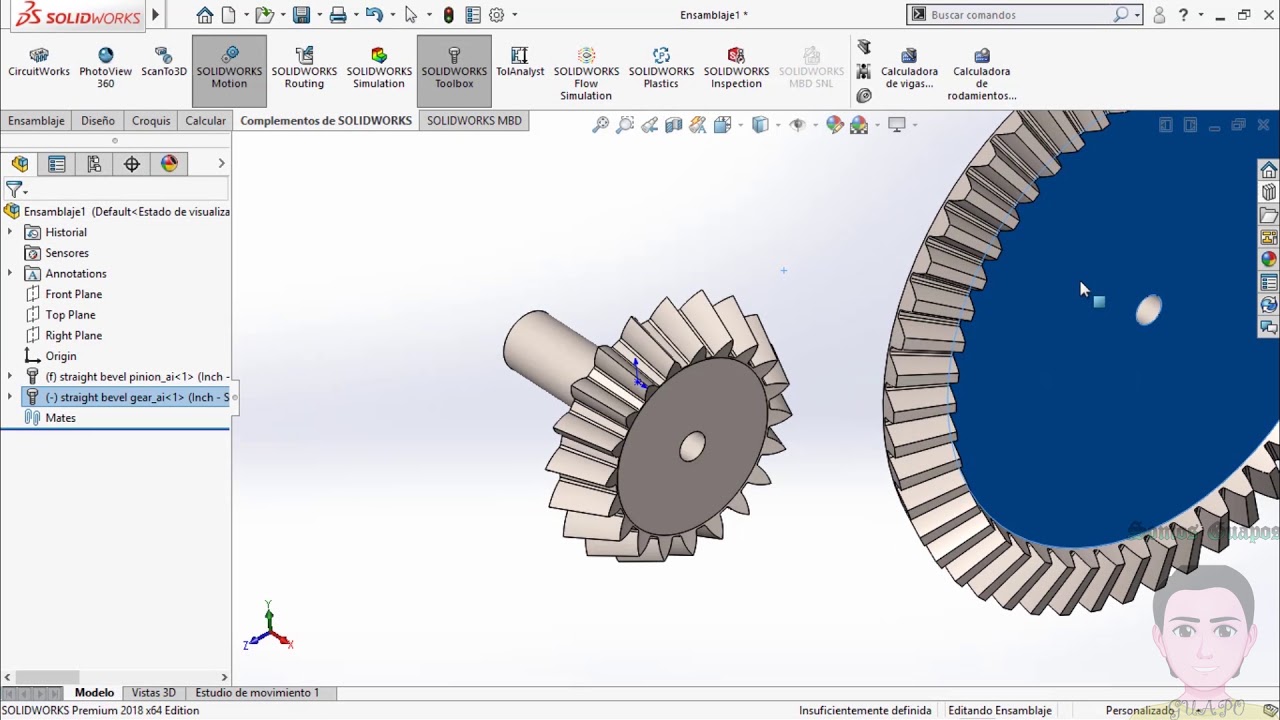This screenshot has width=1280, height=720.
Task: Print the current document
Action: pos(338,15)
